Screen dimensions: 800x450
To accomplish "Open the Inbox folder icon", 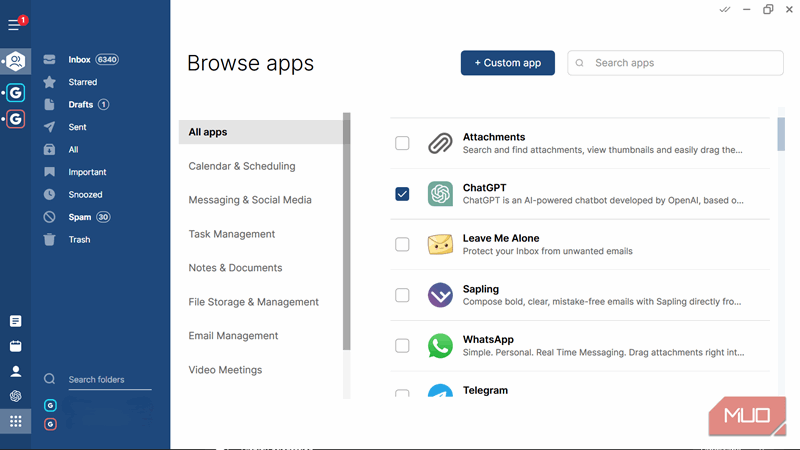I will 49,60.
